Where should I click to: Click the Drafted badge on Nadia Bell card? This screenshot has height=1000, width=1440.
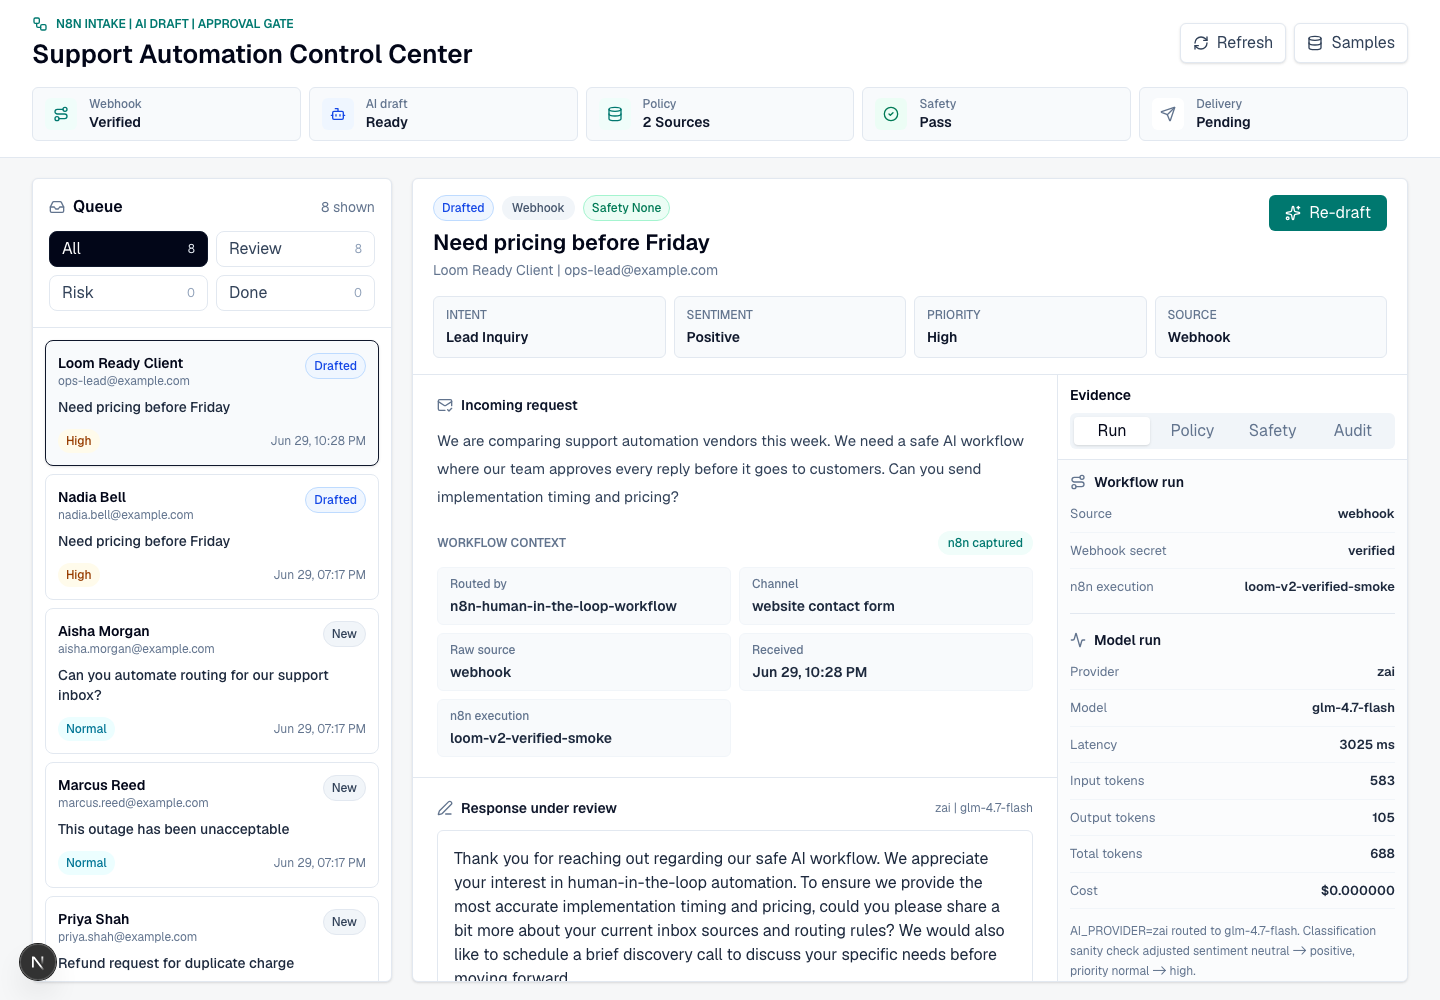[x=335, y=500]
